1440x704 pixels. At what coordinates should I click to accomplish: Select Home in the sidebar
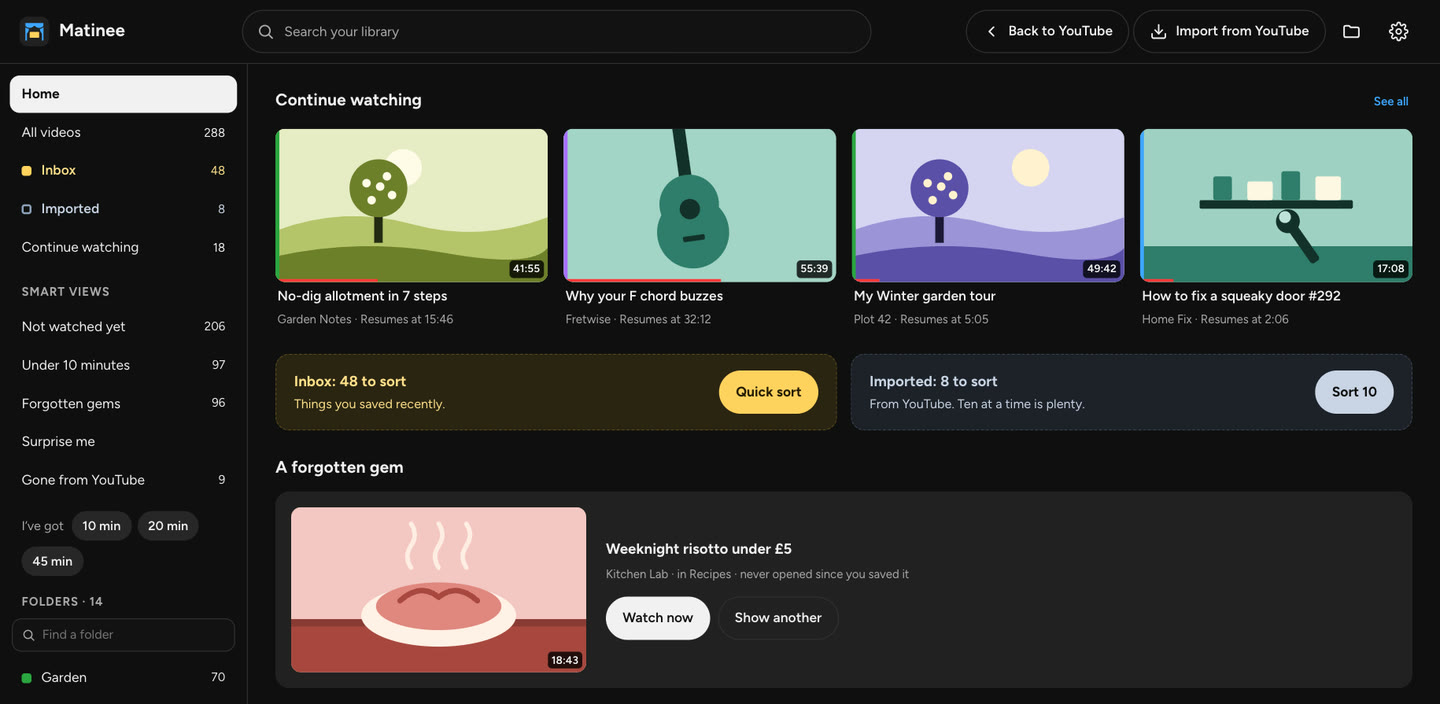[123, 94]
